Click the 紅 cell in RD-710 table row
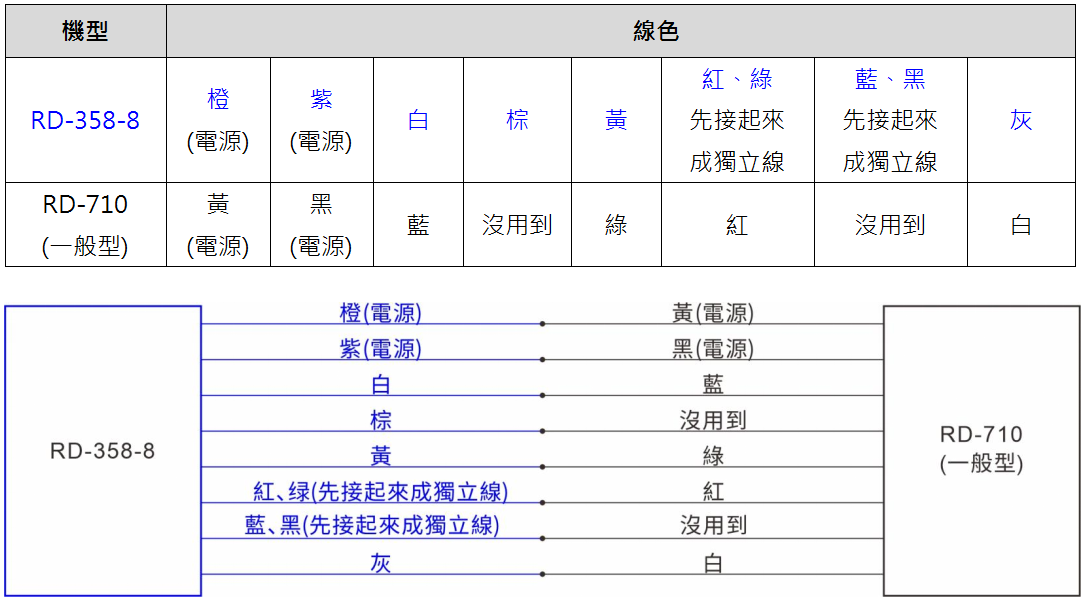 point(738,225)
